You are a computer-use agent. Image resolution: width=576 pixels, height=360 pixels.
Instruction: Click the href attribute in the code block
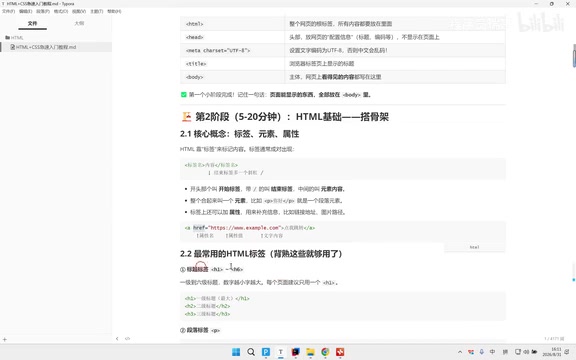tap(199, 228)
